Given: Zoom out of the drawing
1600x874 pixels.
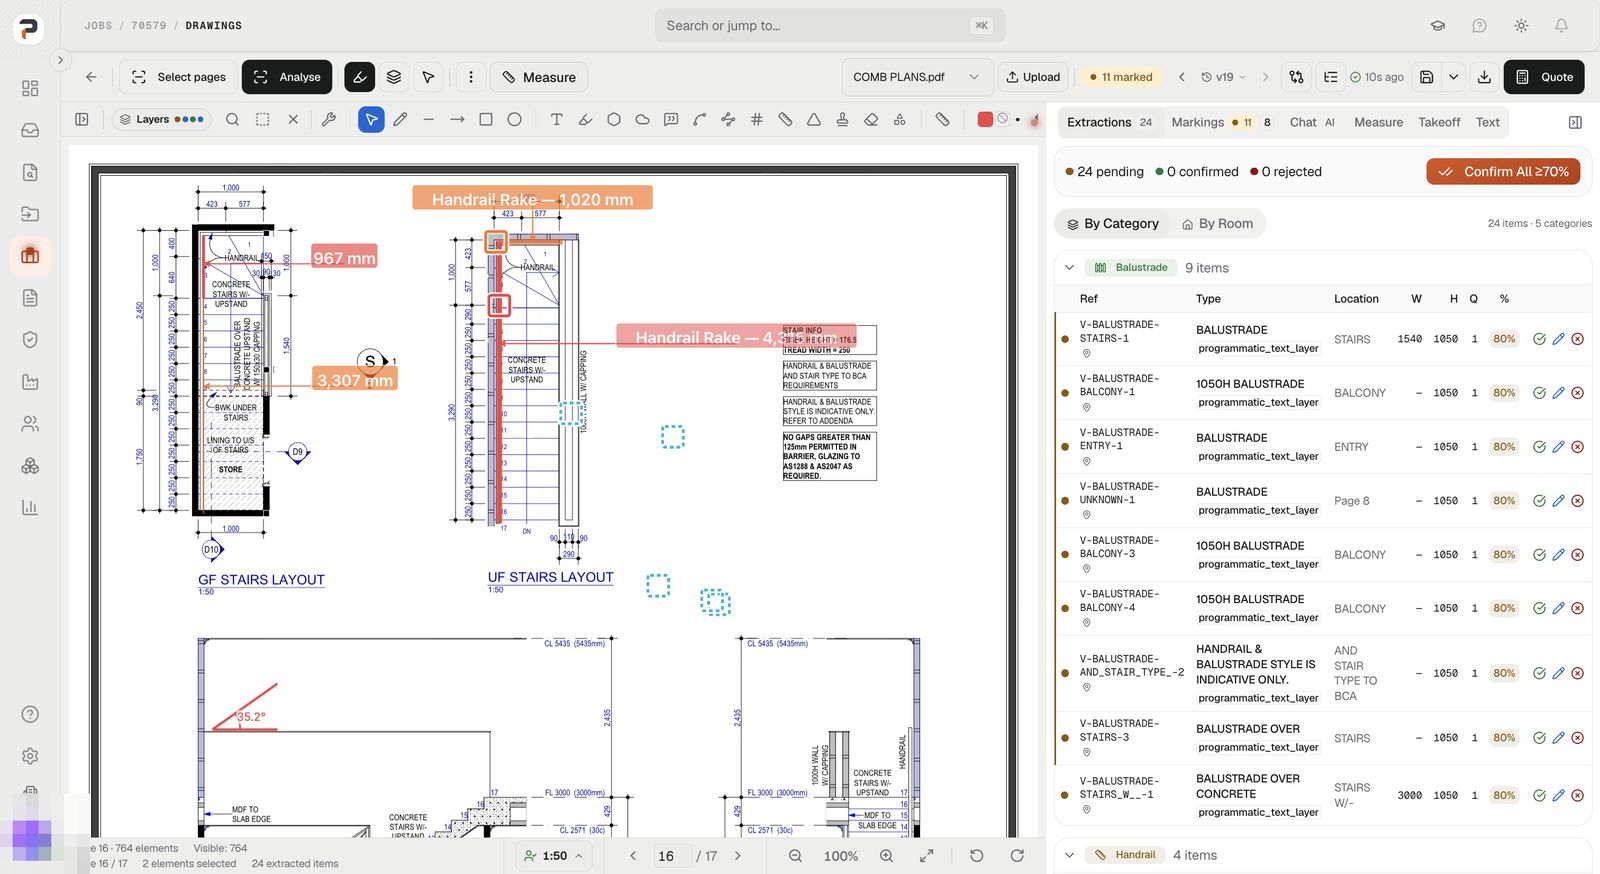Looking at the screenshot, I should (795, 856).
